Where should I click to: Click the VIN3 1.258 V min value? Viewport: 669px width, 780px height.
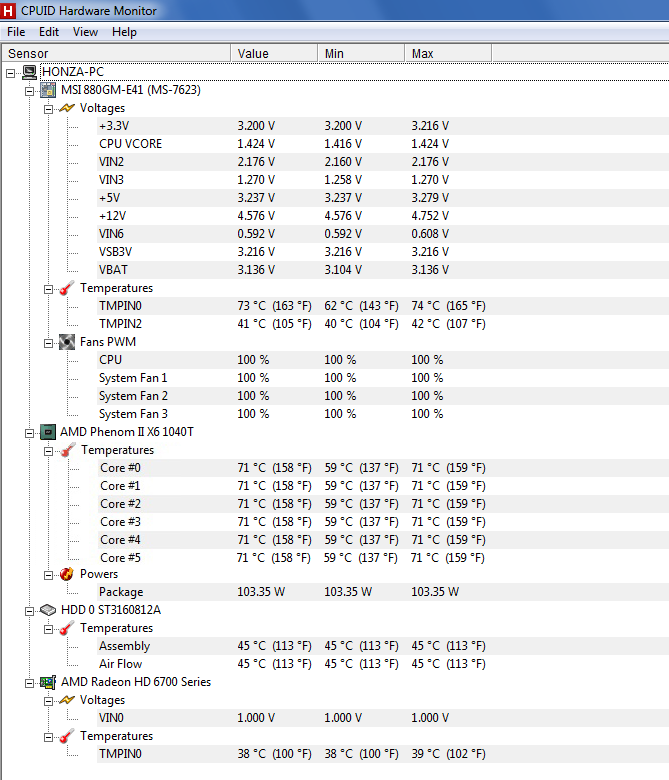343,180
